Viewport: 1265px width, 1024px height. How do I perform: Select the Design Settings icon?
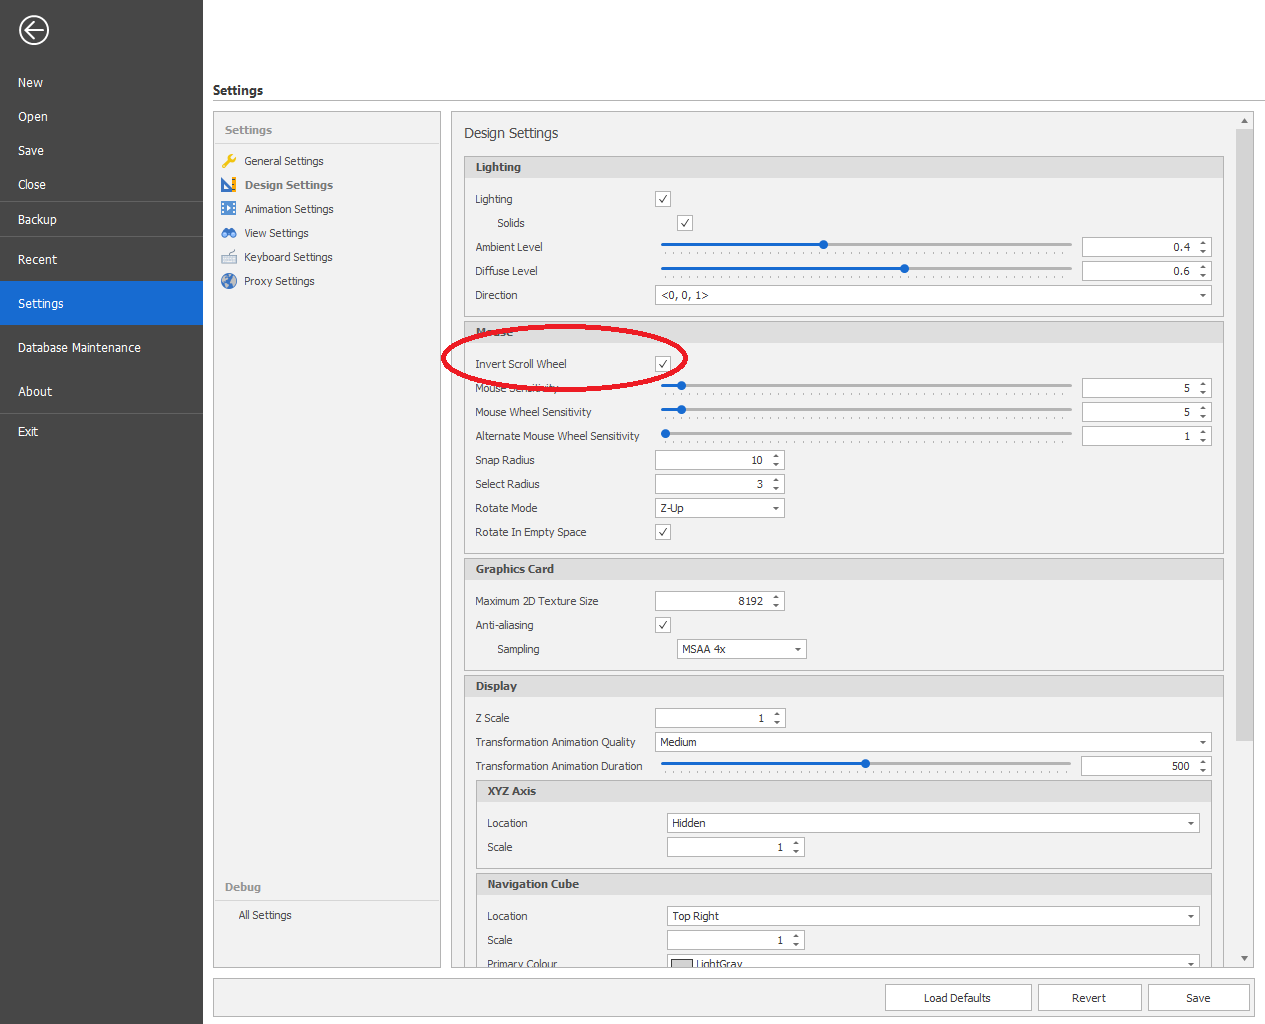(x=229, y=185)
